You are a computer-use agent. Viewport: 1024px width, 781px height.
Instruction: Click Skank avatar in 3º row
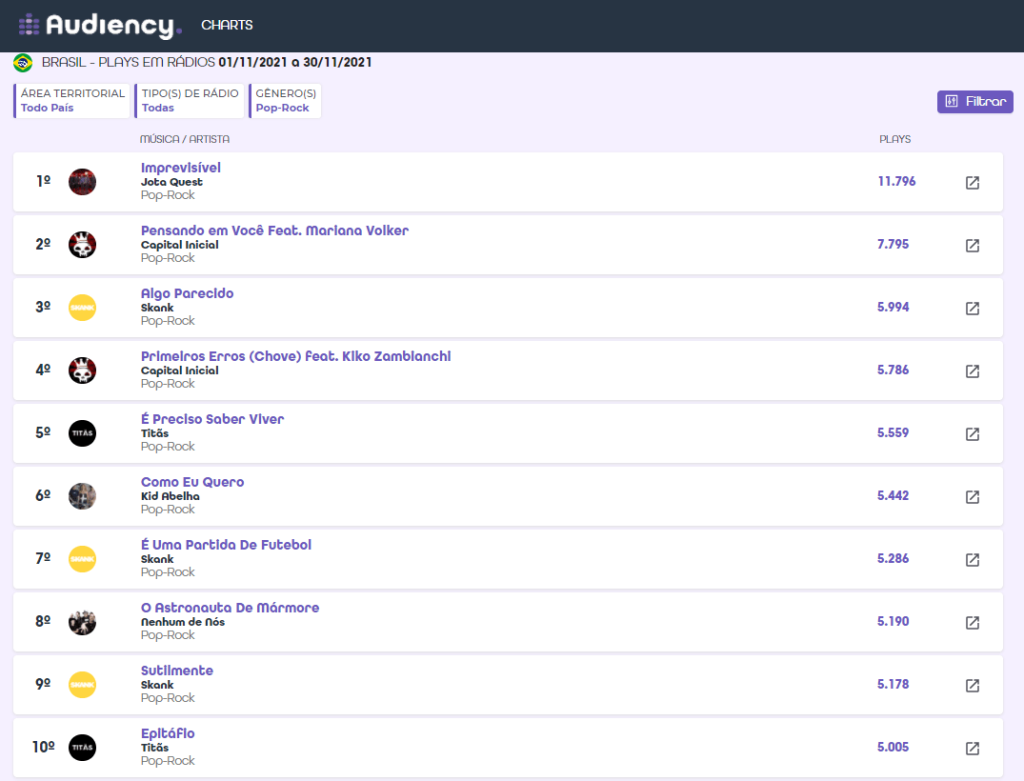tap(82, 308)
